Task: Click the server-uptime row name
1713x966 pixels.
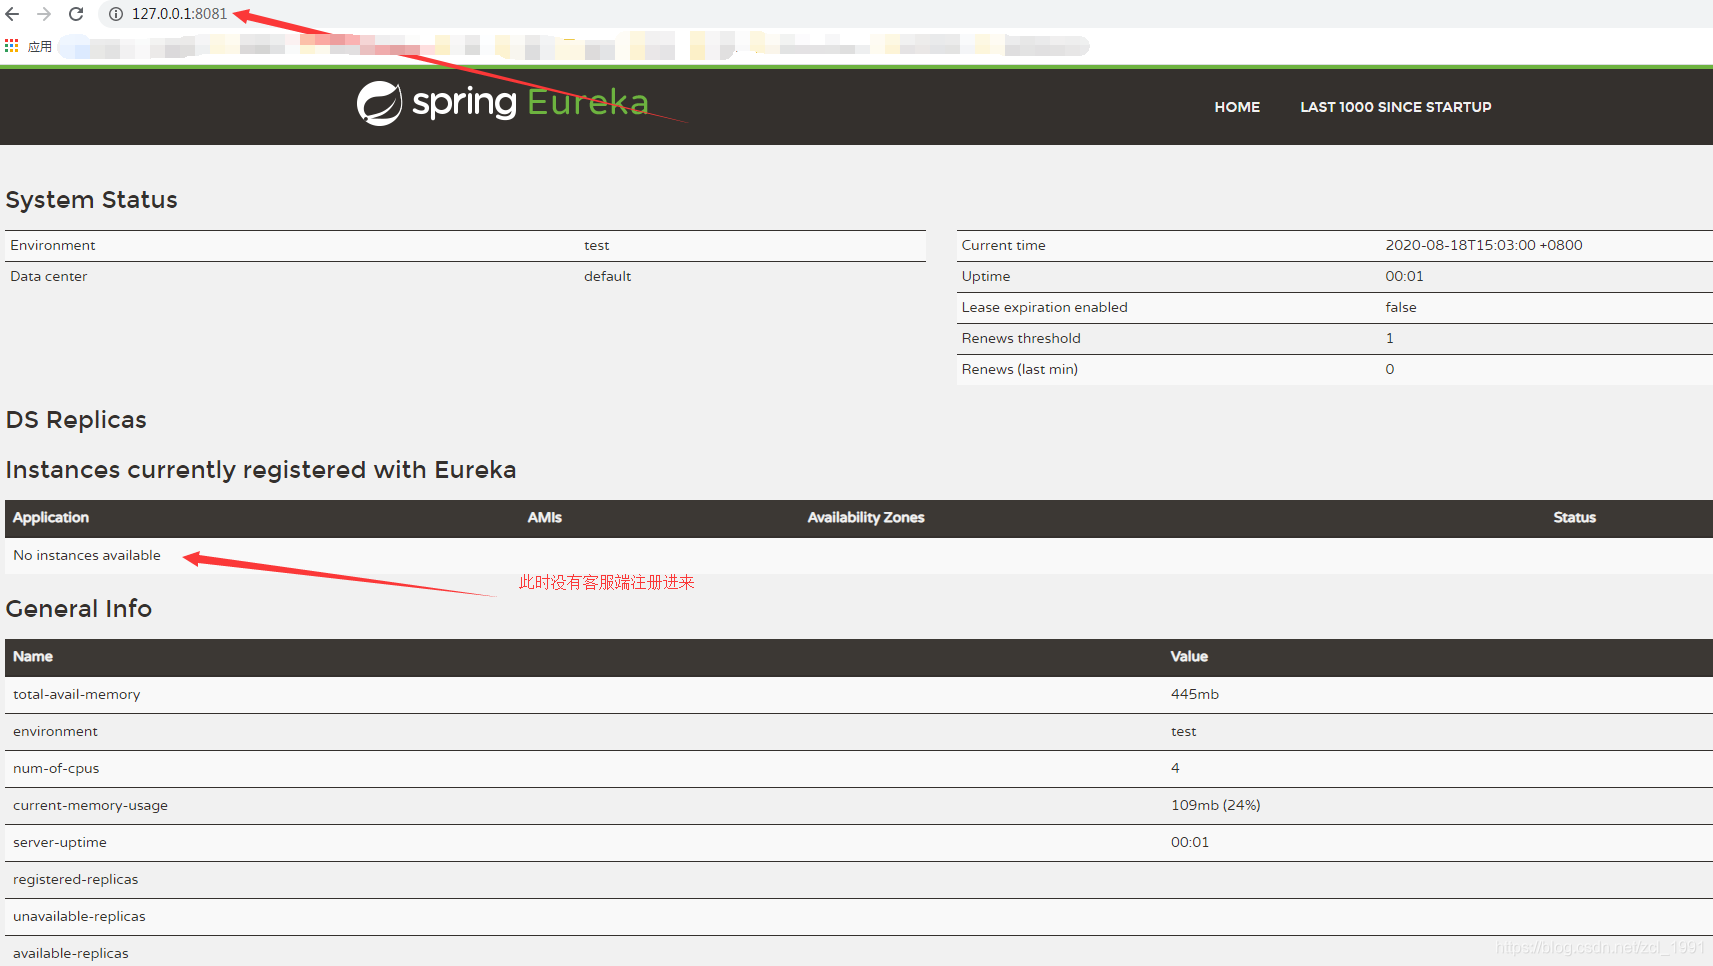Action: 60,842
